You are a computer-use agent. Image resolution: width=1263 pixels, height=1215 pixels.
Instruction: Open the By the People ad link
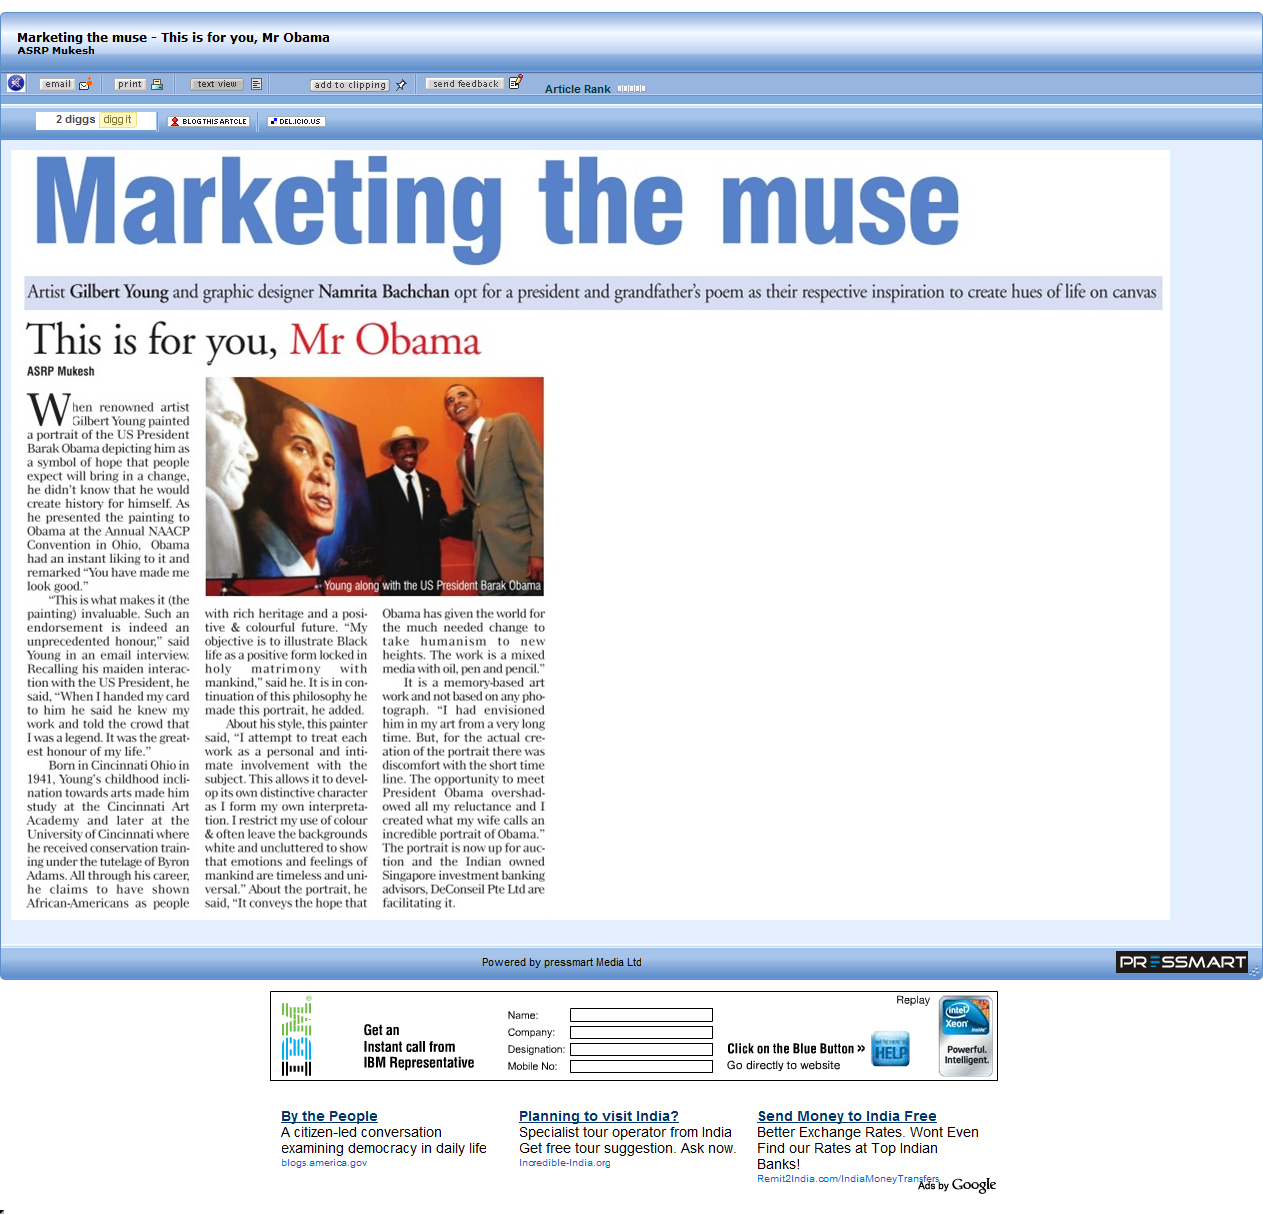pos(329,1116)
